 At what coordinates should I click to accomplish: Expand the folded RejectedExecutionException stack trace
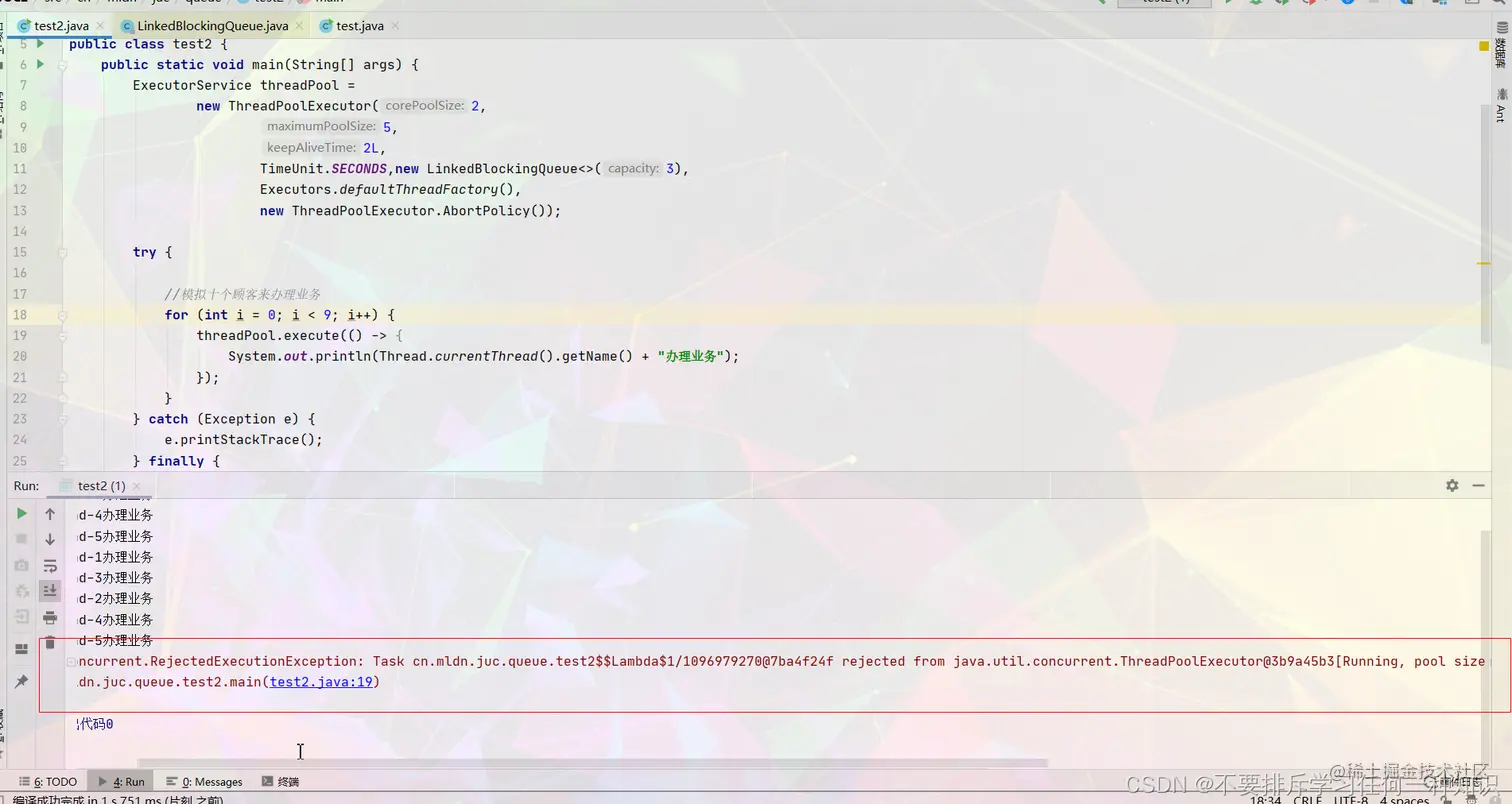coord(71,662)
